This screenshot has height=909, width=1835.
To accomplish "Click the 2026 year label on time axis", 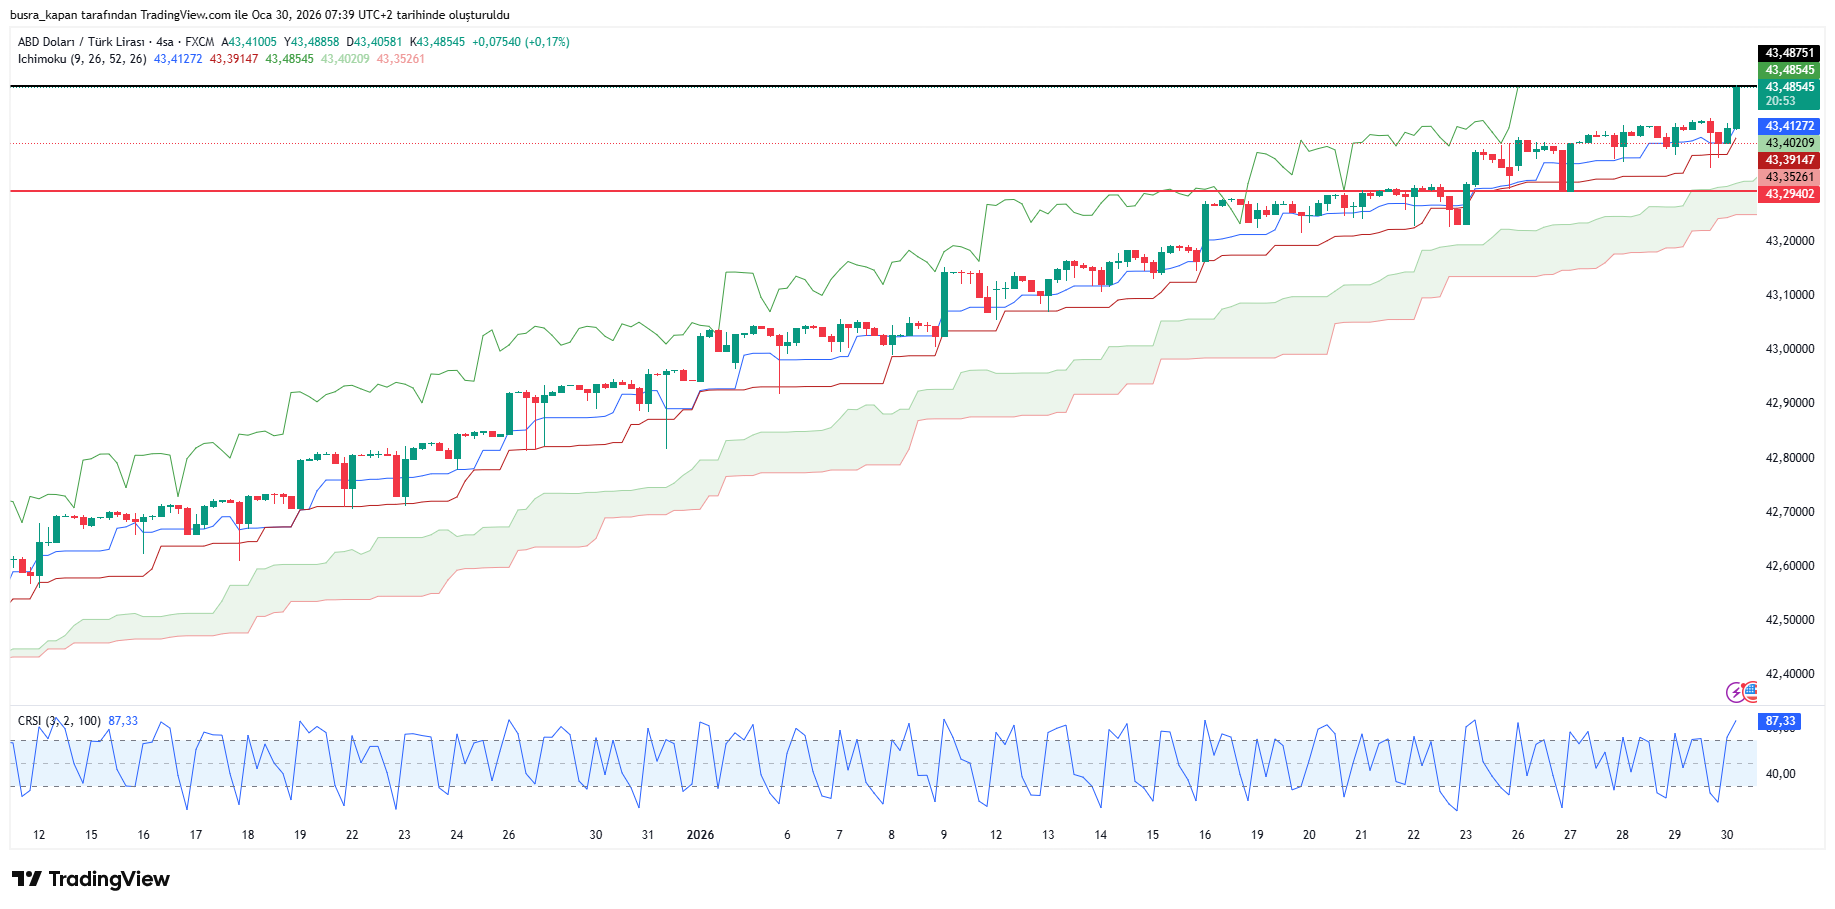I will pyautogui.click(x=700, y=835).
